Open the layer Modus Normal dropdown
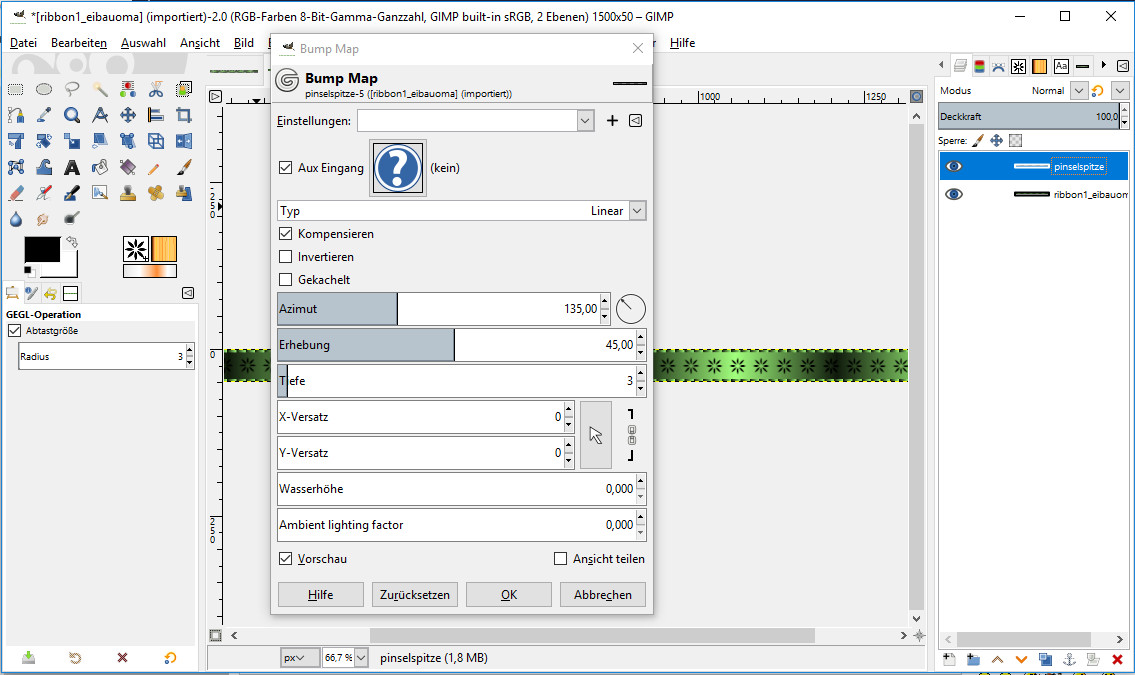 [x=1078, y=91]
